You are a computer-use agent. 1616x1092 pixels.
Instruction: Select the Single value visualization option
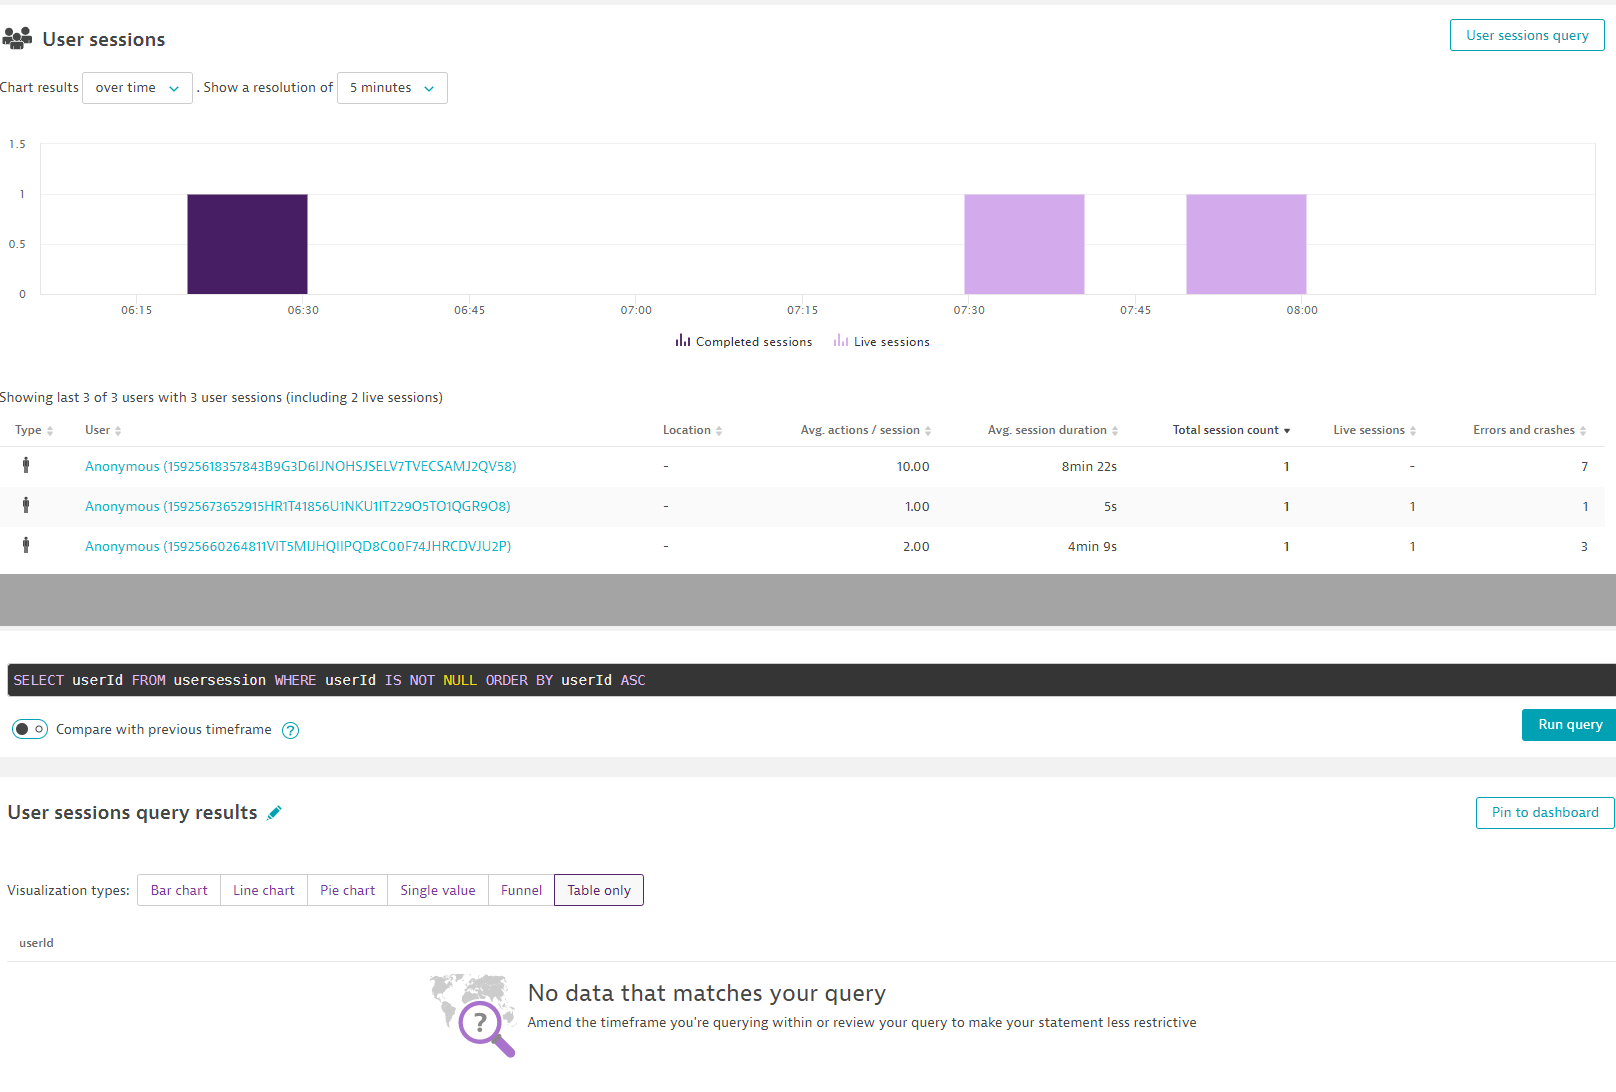[438, 890]
